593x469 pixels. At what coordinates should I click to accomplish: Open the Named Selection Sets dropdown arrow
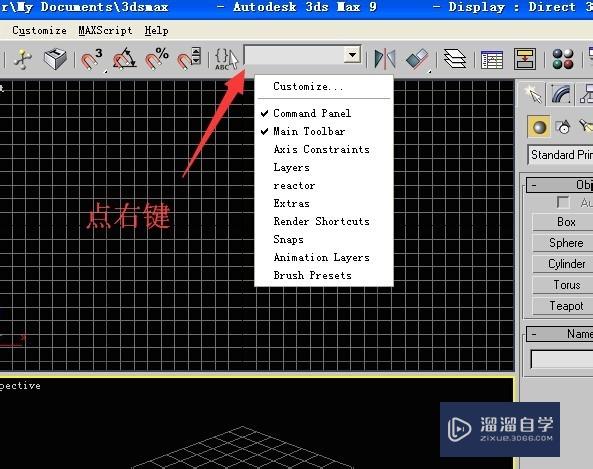pos(352,55)
